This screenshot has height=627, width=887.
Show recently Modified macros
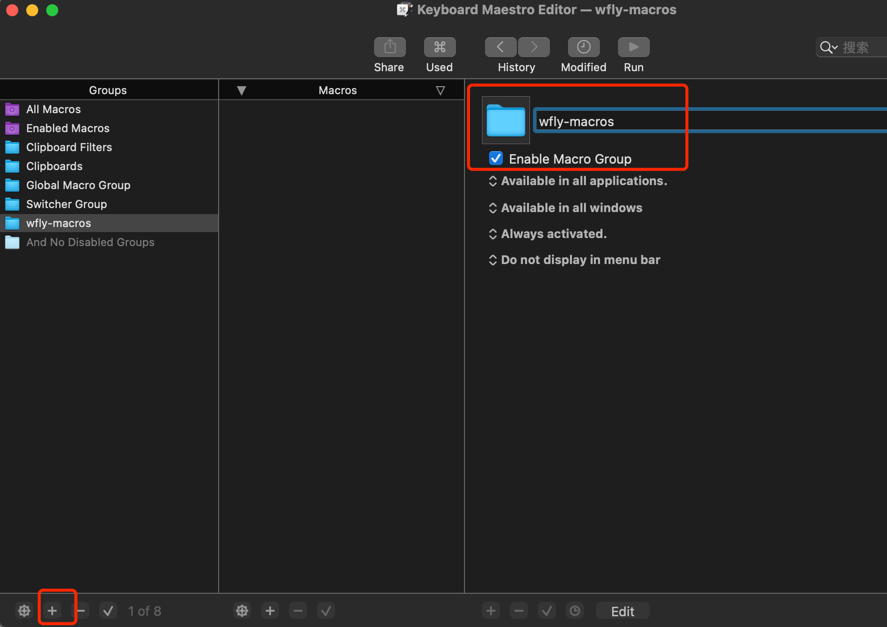[x=583, y=47]
